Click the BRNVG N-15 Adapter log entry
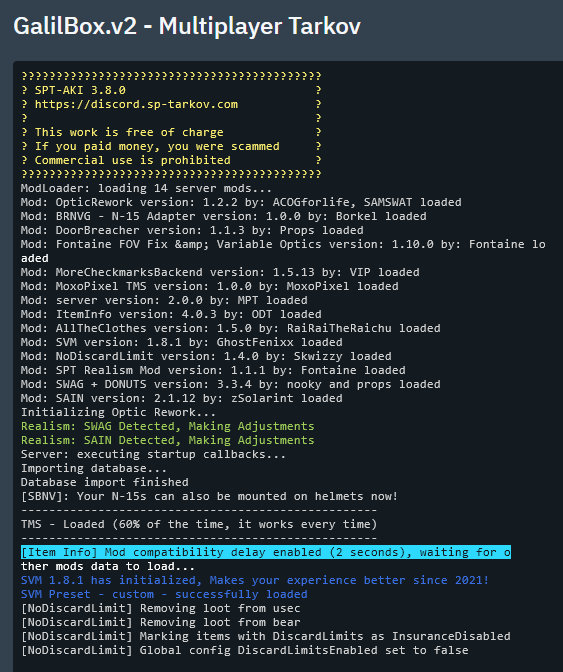 (224, 216)
